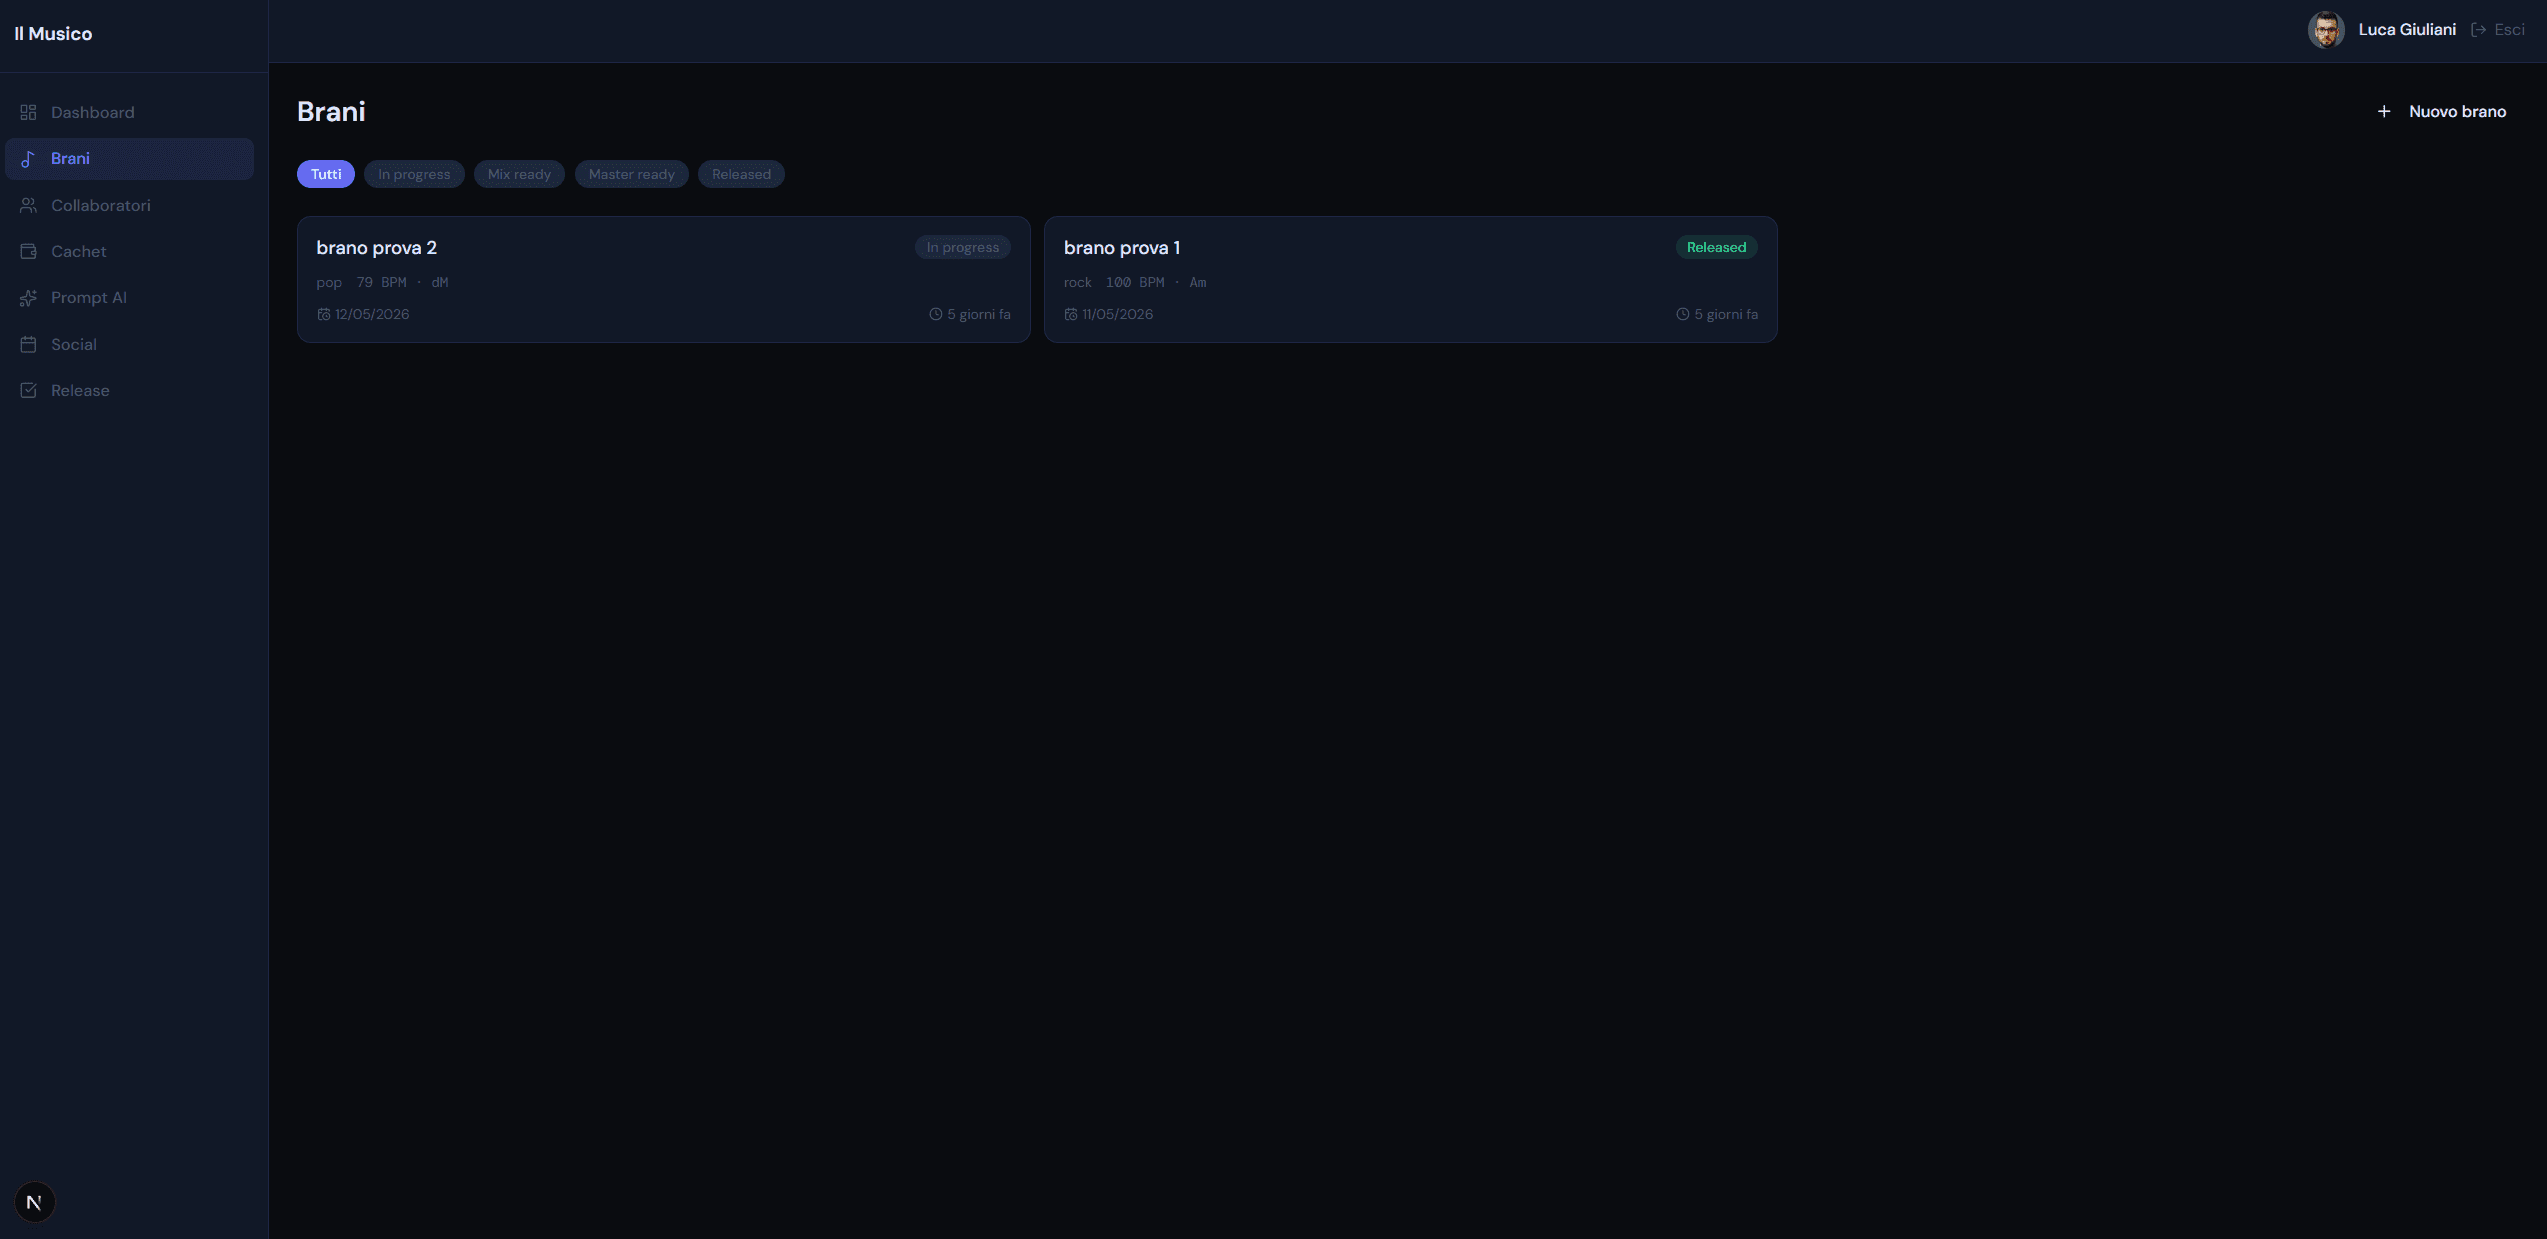The height and width of the screenshot is (1239, 2547).
Task: Click clock icon on brano prova 1 card
Action: tap(1683, 314)
